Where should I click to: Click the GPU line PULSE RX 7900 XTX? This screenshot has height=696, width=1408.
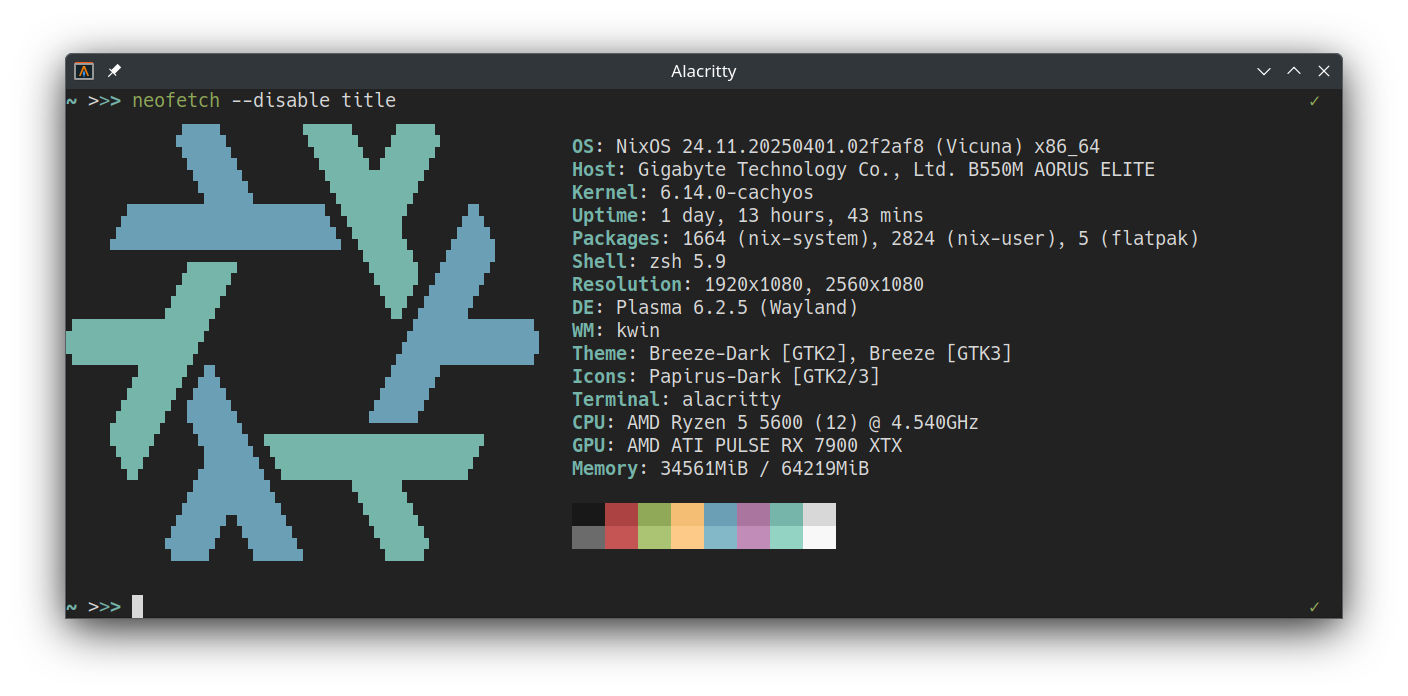737,445
